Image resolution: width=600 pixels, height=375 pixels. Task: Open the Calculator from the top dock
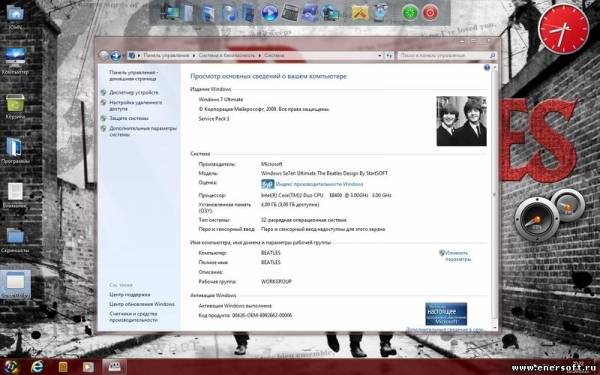coord(290,13)
